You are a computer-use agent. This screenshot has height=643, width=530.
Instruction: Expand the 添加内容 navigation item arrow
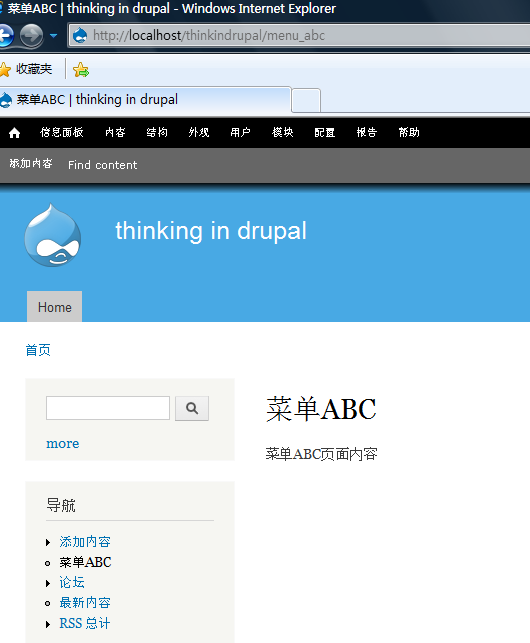[48, 543]
